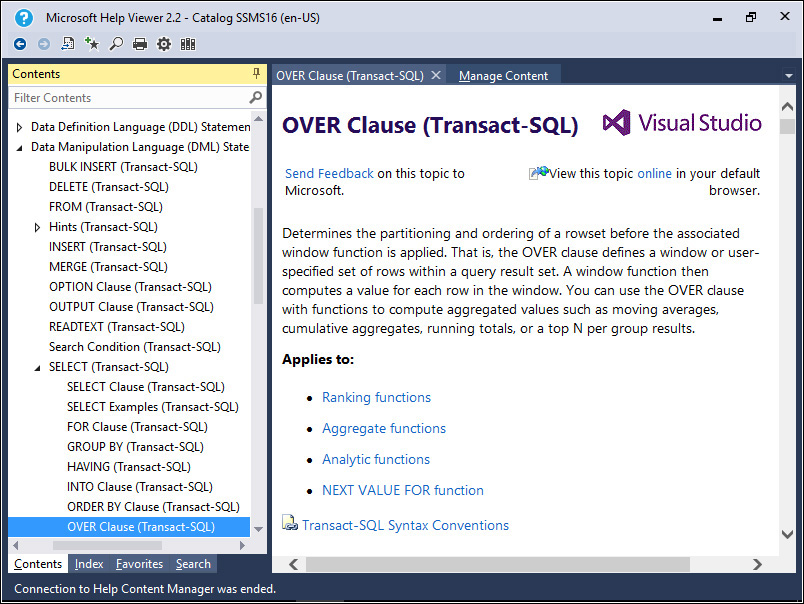The height and width of the screenshot is (604, 804).
Task: Switch to the Index tab
Action: (x=89, y=564)
